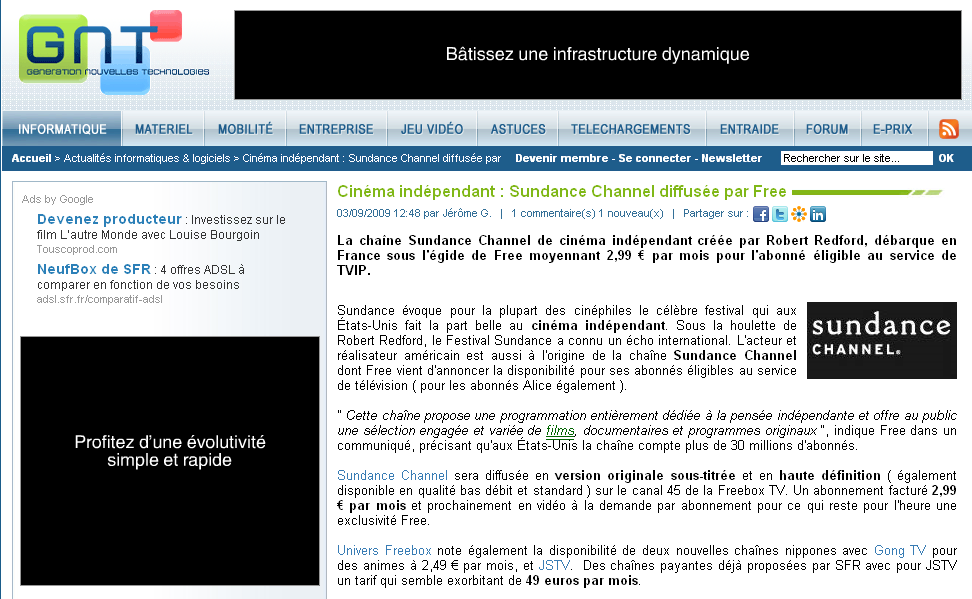Click the OK search button
The width and height of the screenshot is (972, 599).
point(946,158)
